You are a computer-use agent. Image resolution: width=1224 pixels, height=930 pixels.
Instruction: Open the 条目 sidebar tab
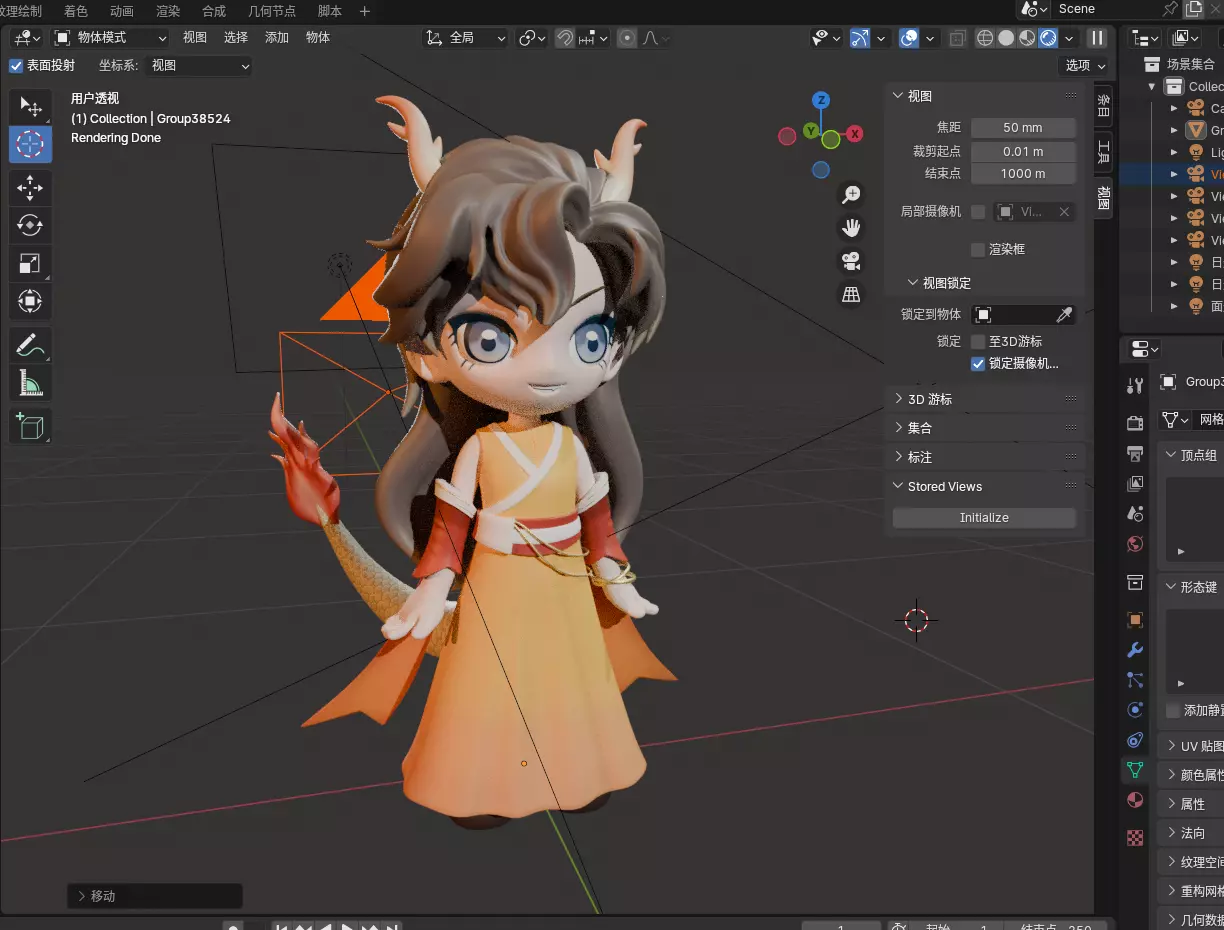coord(1103,107)
